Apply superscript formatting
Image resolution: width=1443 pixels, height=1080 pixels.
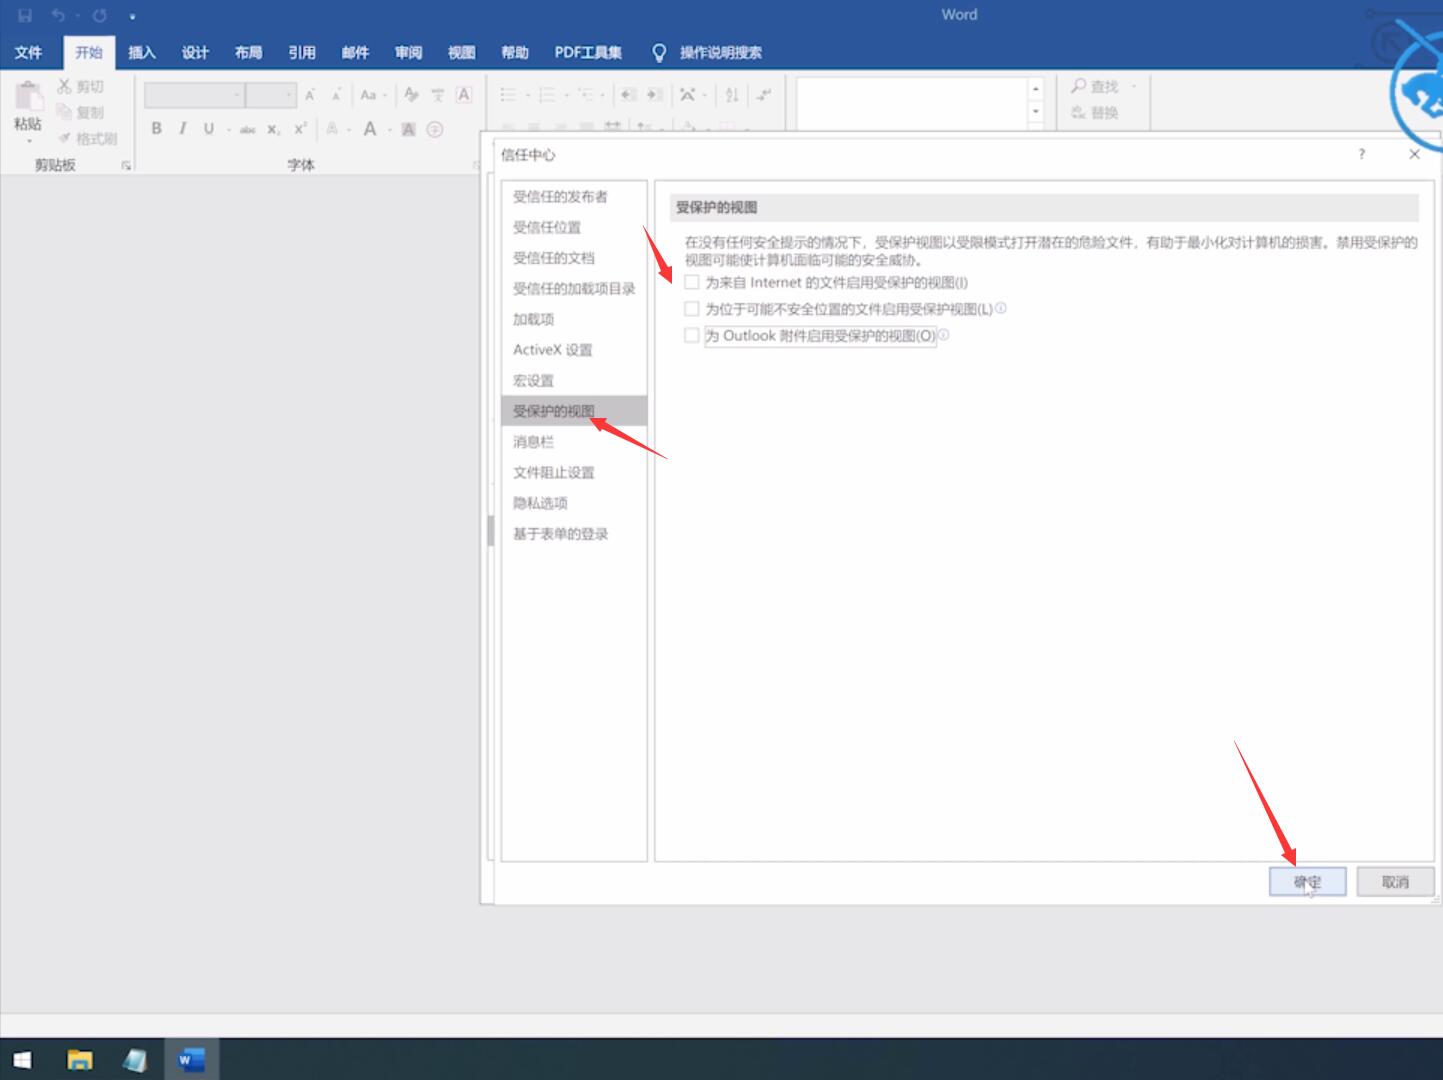(x=300, y=128)
